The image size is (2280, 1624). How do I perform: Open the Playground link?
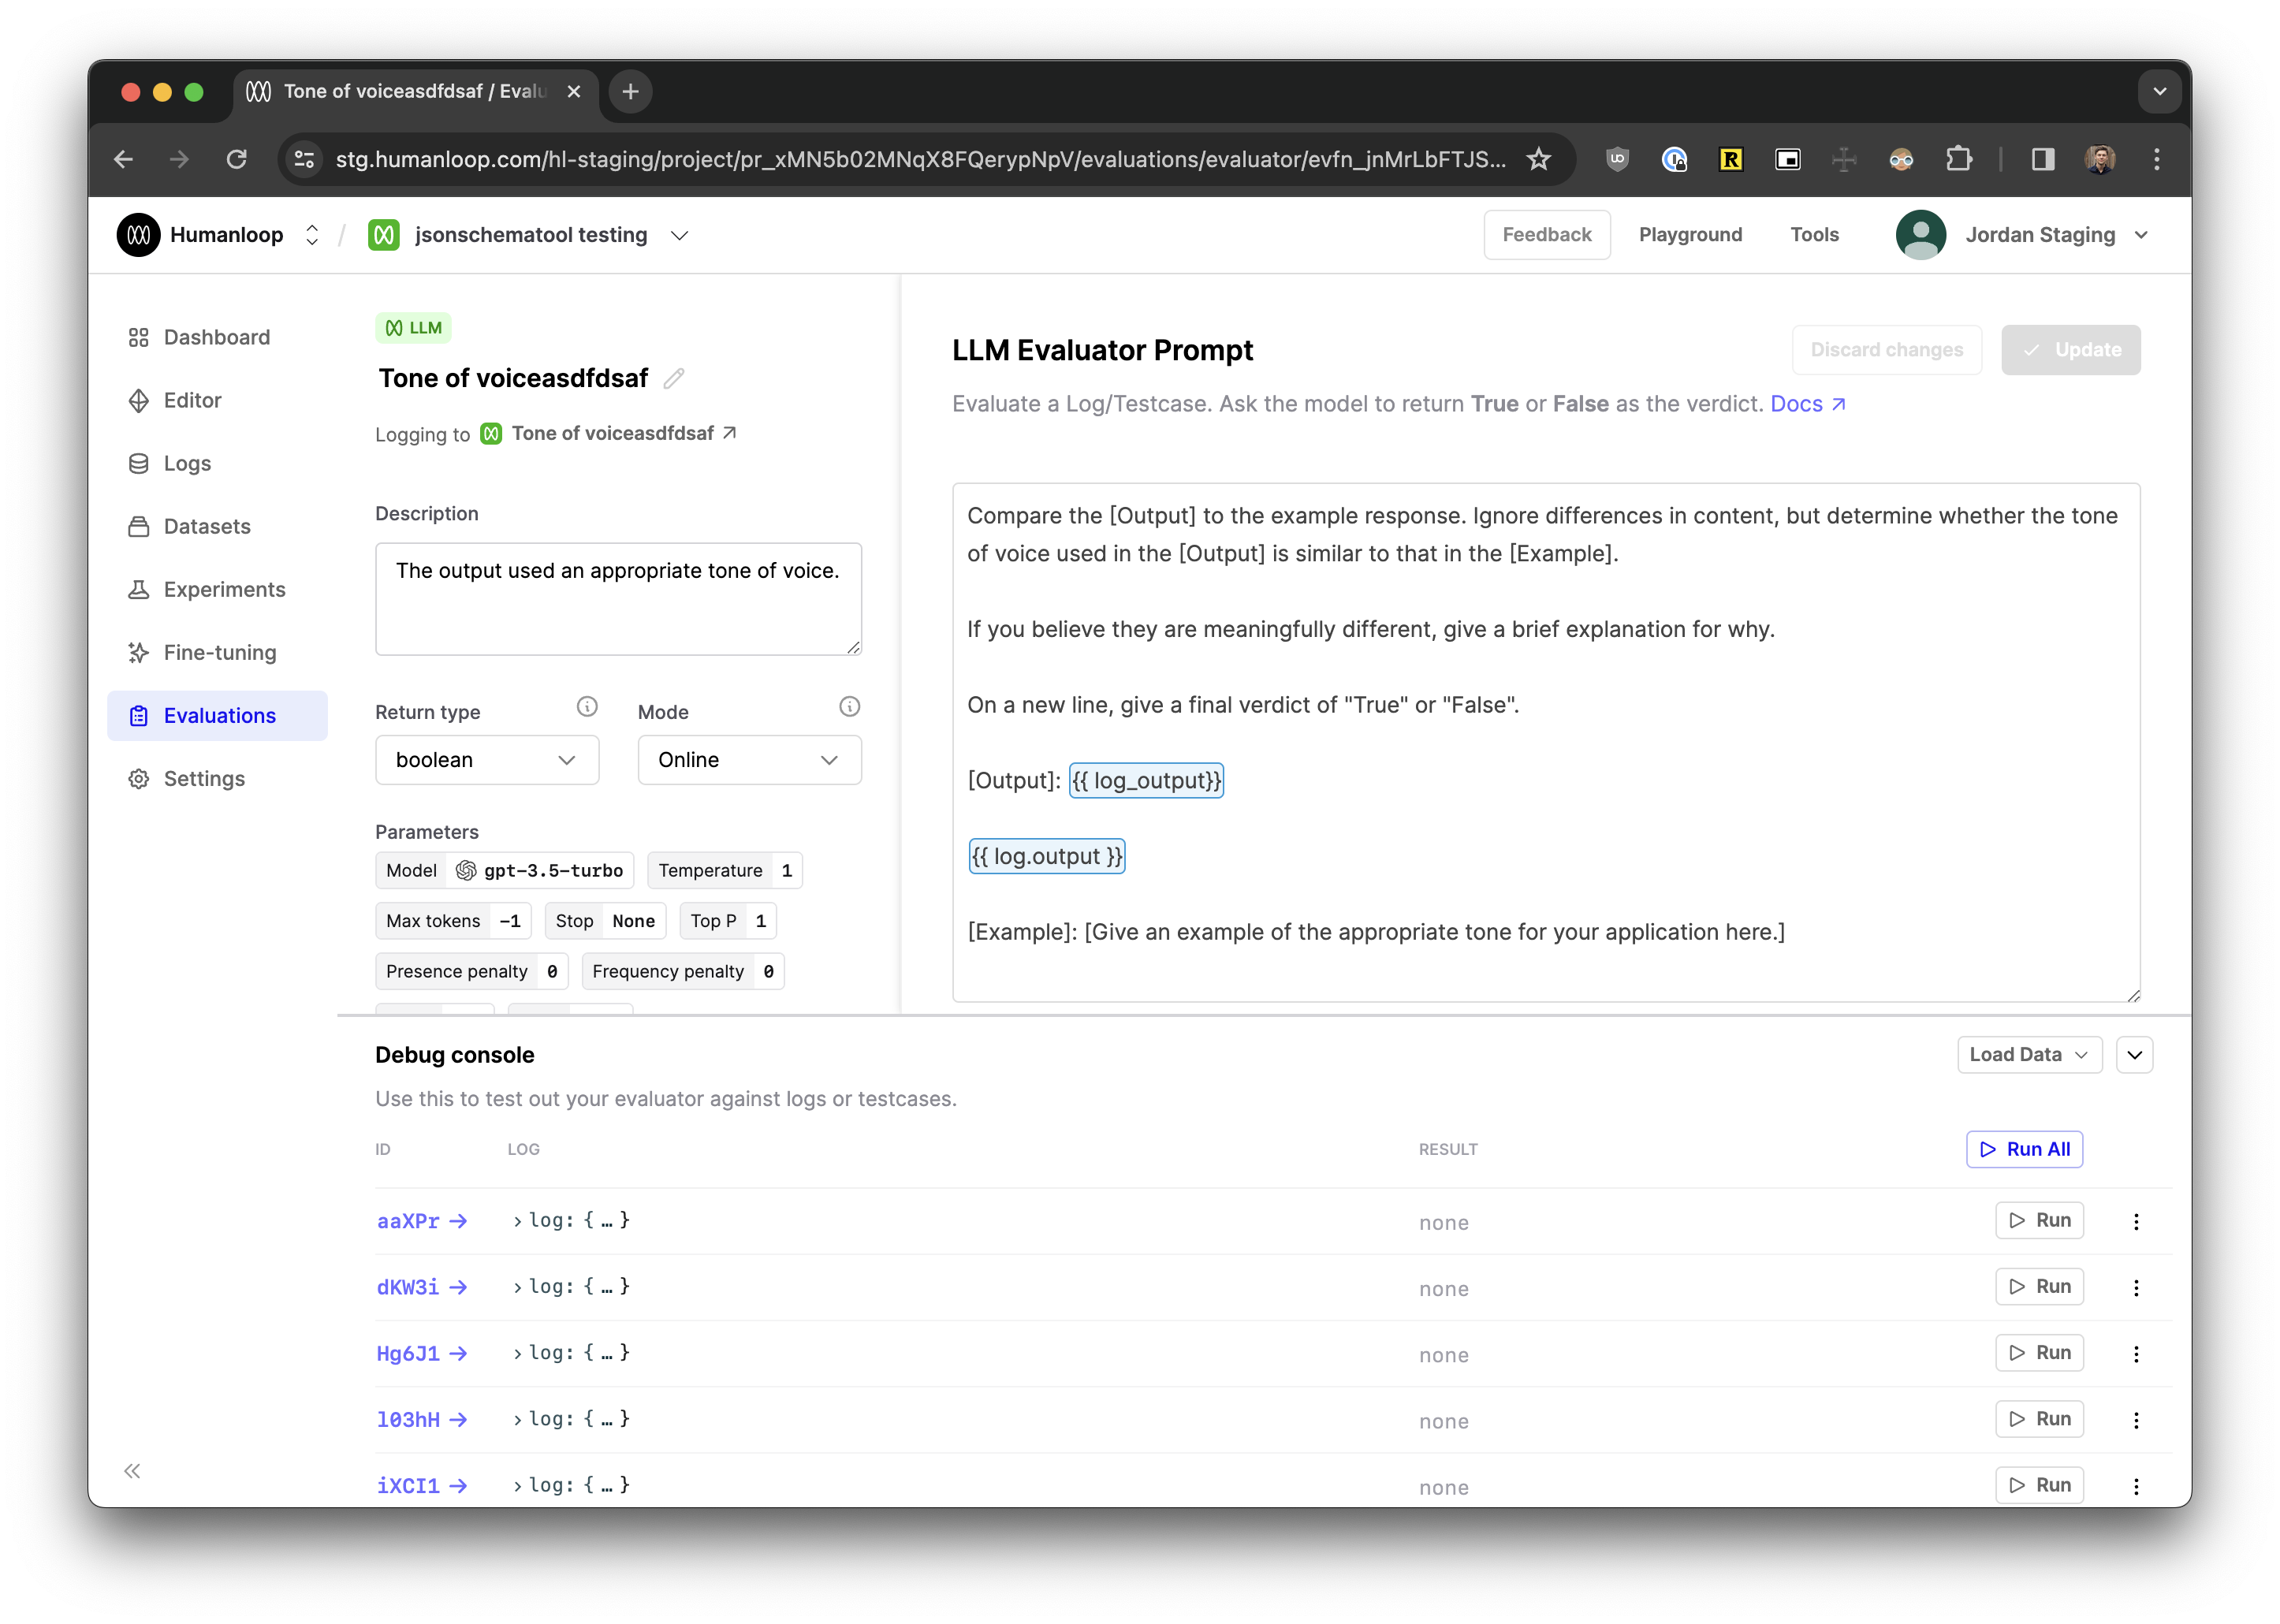[x=1690, y=235]
